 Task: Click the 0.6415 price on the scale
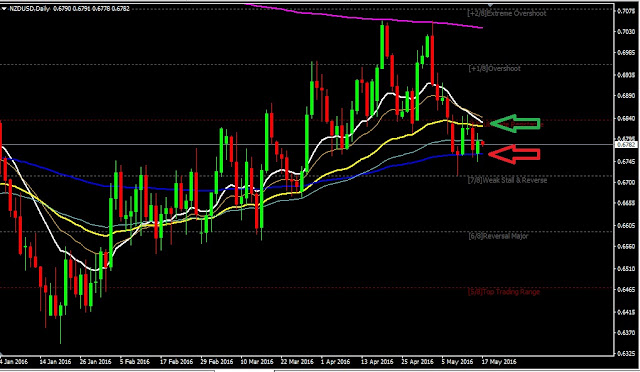pos(626,312)
